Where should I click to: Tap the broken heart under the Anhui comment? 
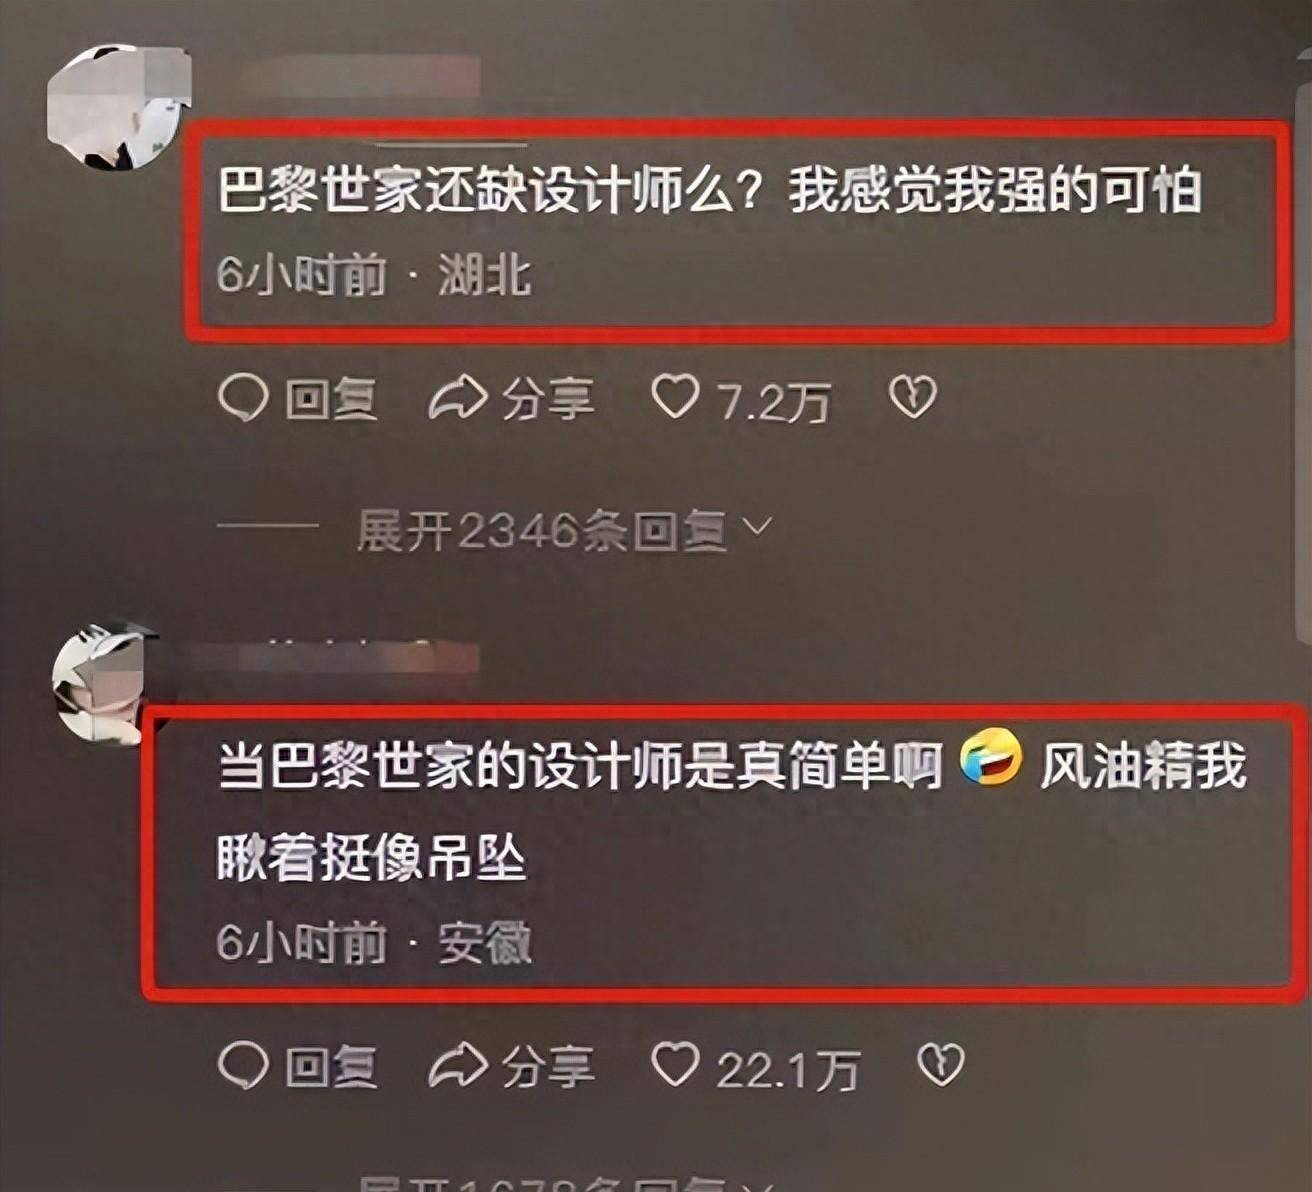point(941,1065)
